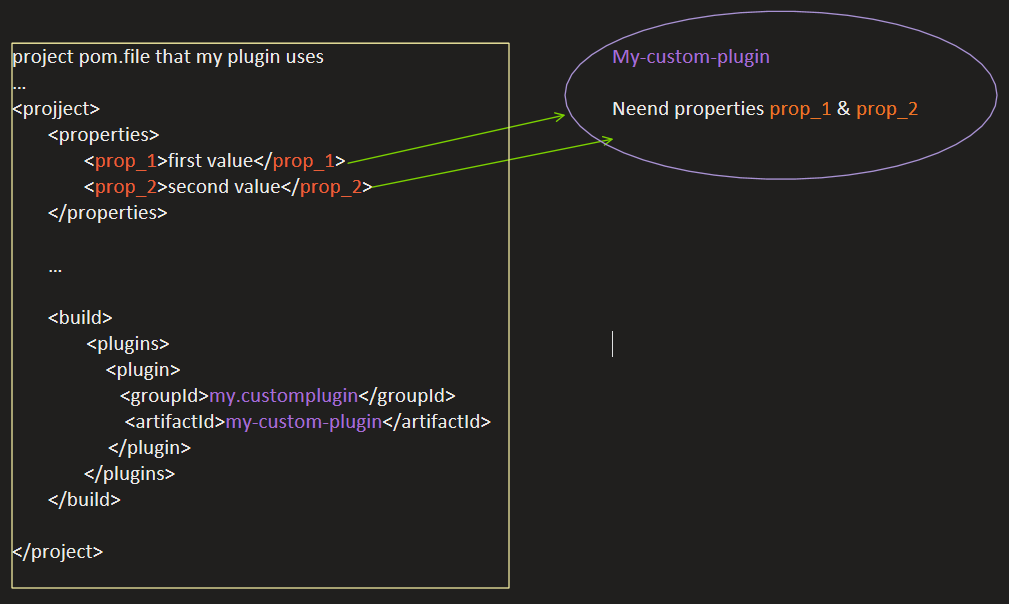Click the purple 'My-custom-plugin' title
1009x604 pixels.
(x=690, y=57)
